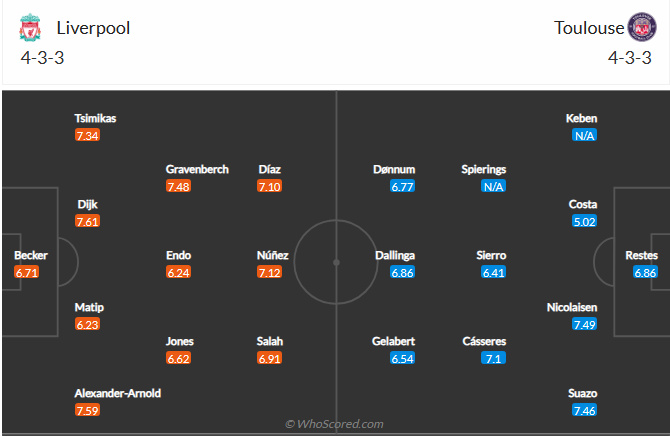Click the WhoScored.com watermark
Image resolution: width=670 pixels, height=436 pixels.
pos(334,424)
